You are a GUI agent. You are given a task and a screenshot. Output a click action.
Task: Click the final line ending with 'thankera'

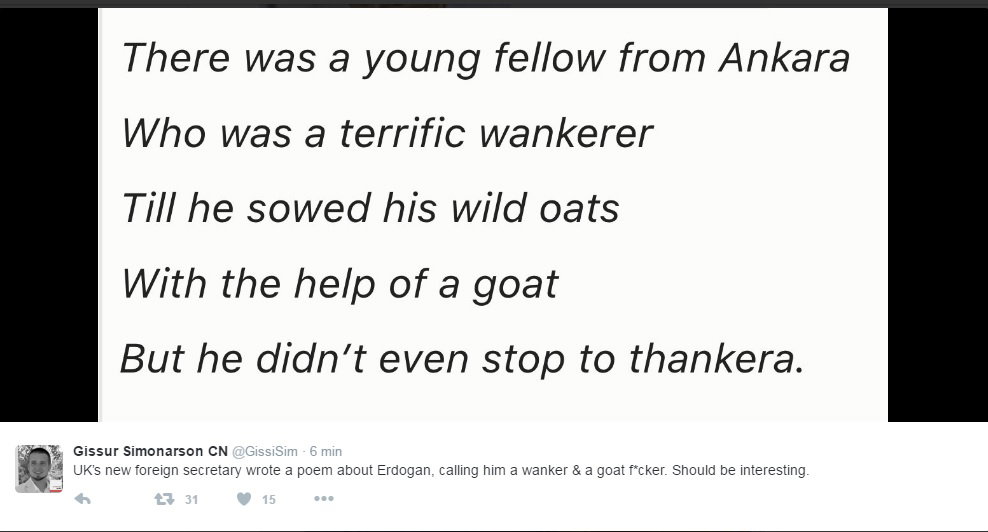462,359
